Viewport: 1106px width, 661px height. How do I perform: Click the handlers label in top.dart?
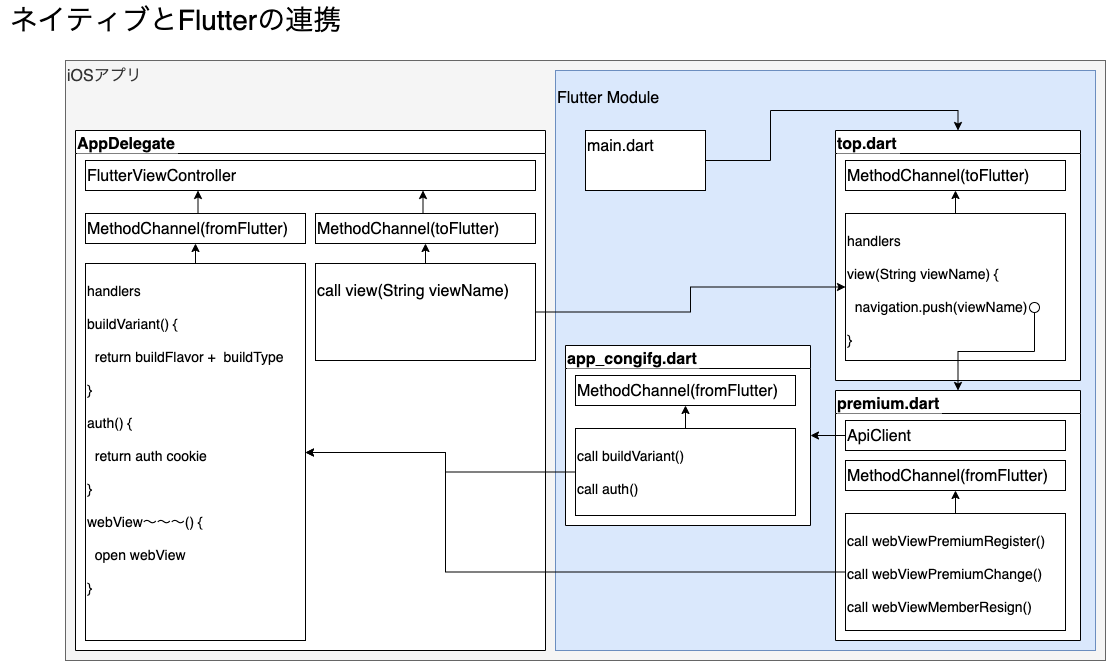pos(874,241)
